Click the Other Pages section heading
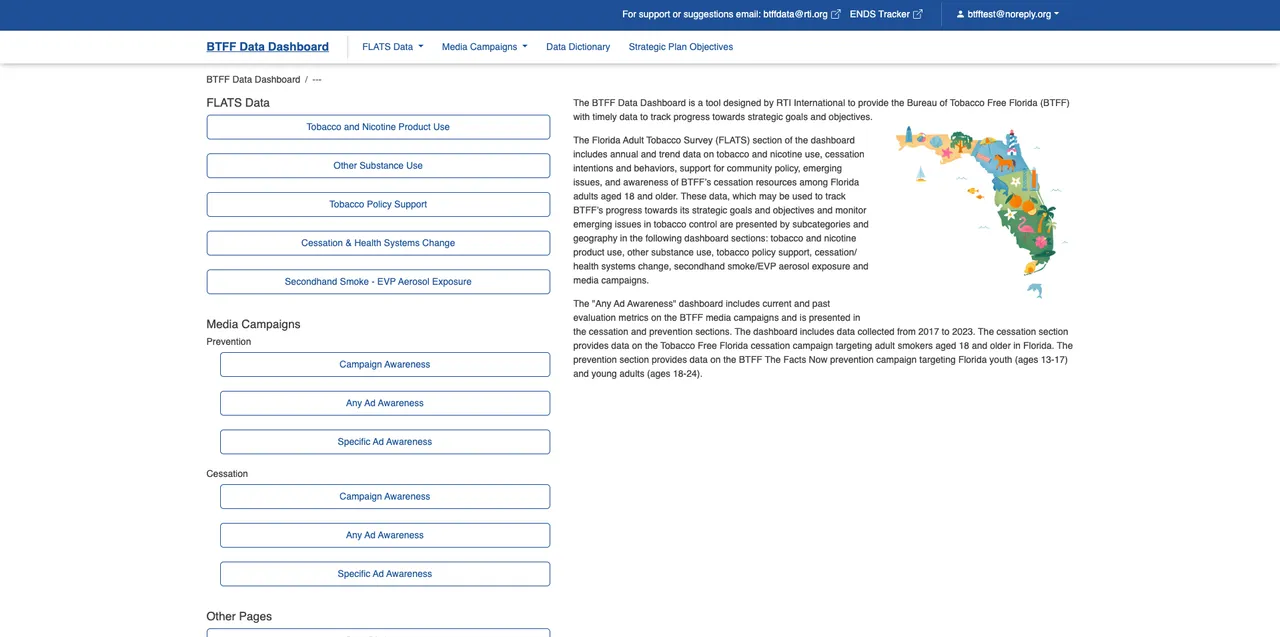Viewport: 1280px width, 637px height. (239, 617)
